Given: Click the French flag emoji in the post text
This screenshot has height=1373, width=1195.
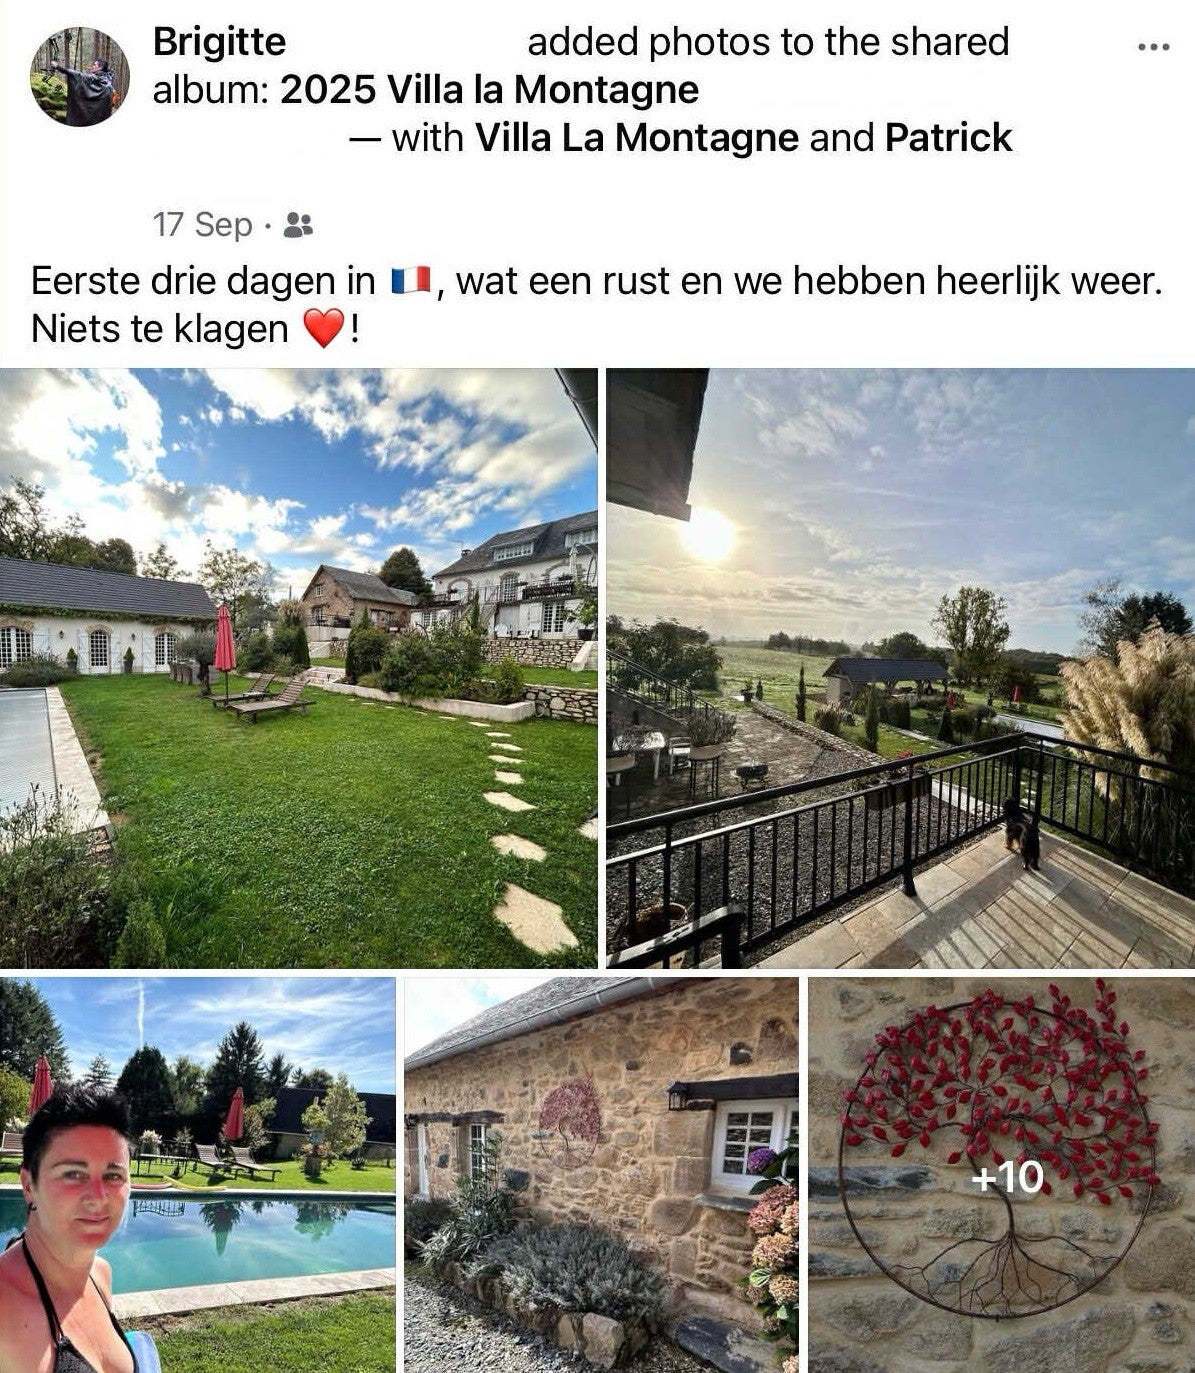Looking at the screenshot, I should tap(410, 281).
